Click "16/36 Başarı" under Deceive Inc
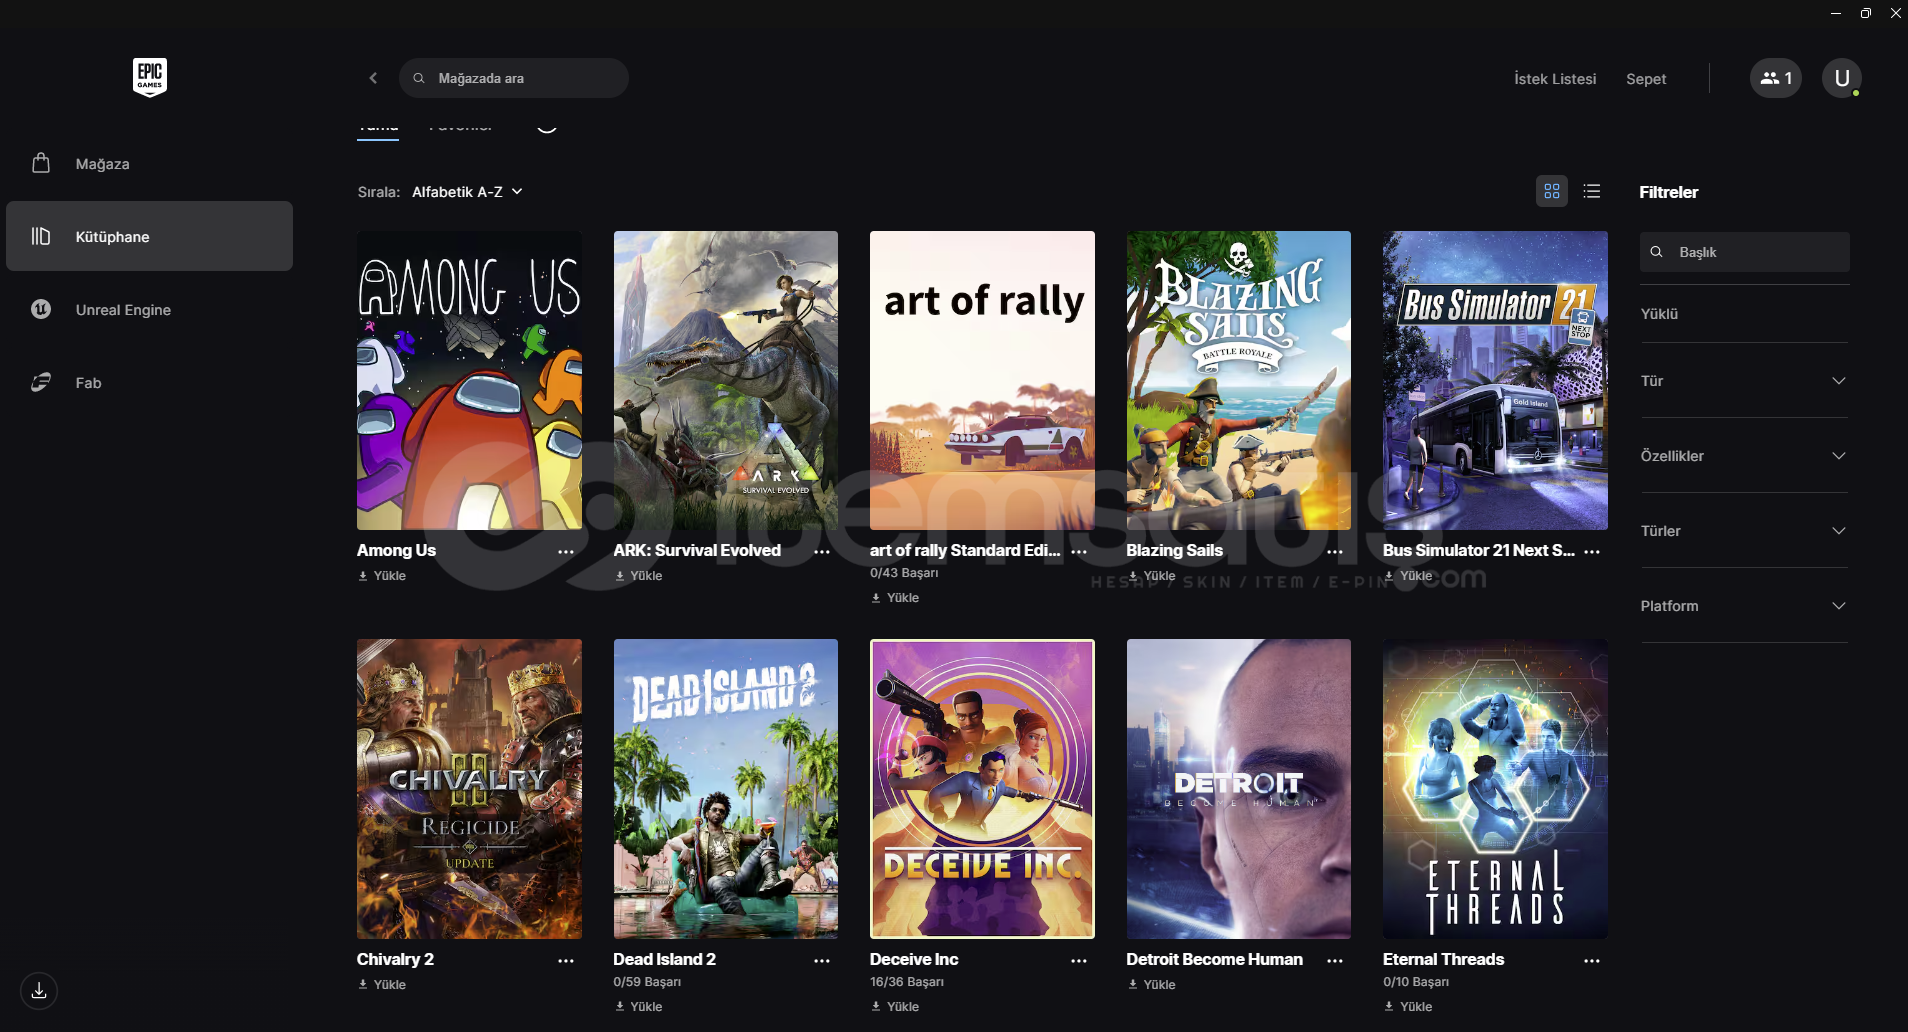 [907, 982]
